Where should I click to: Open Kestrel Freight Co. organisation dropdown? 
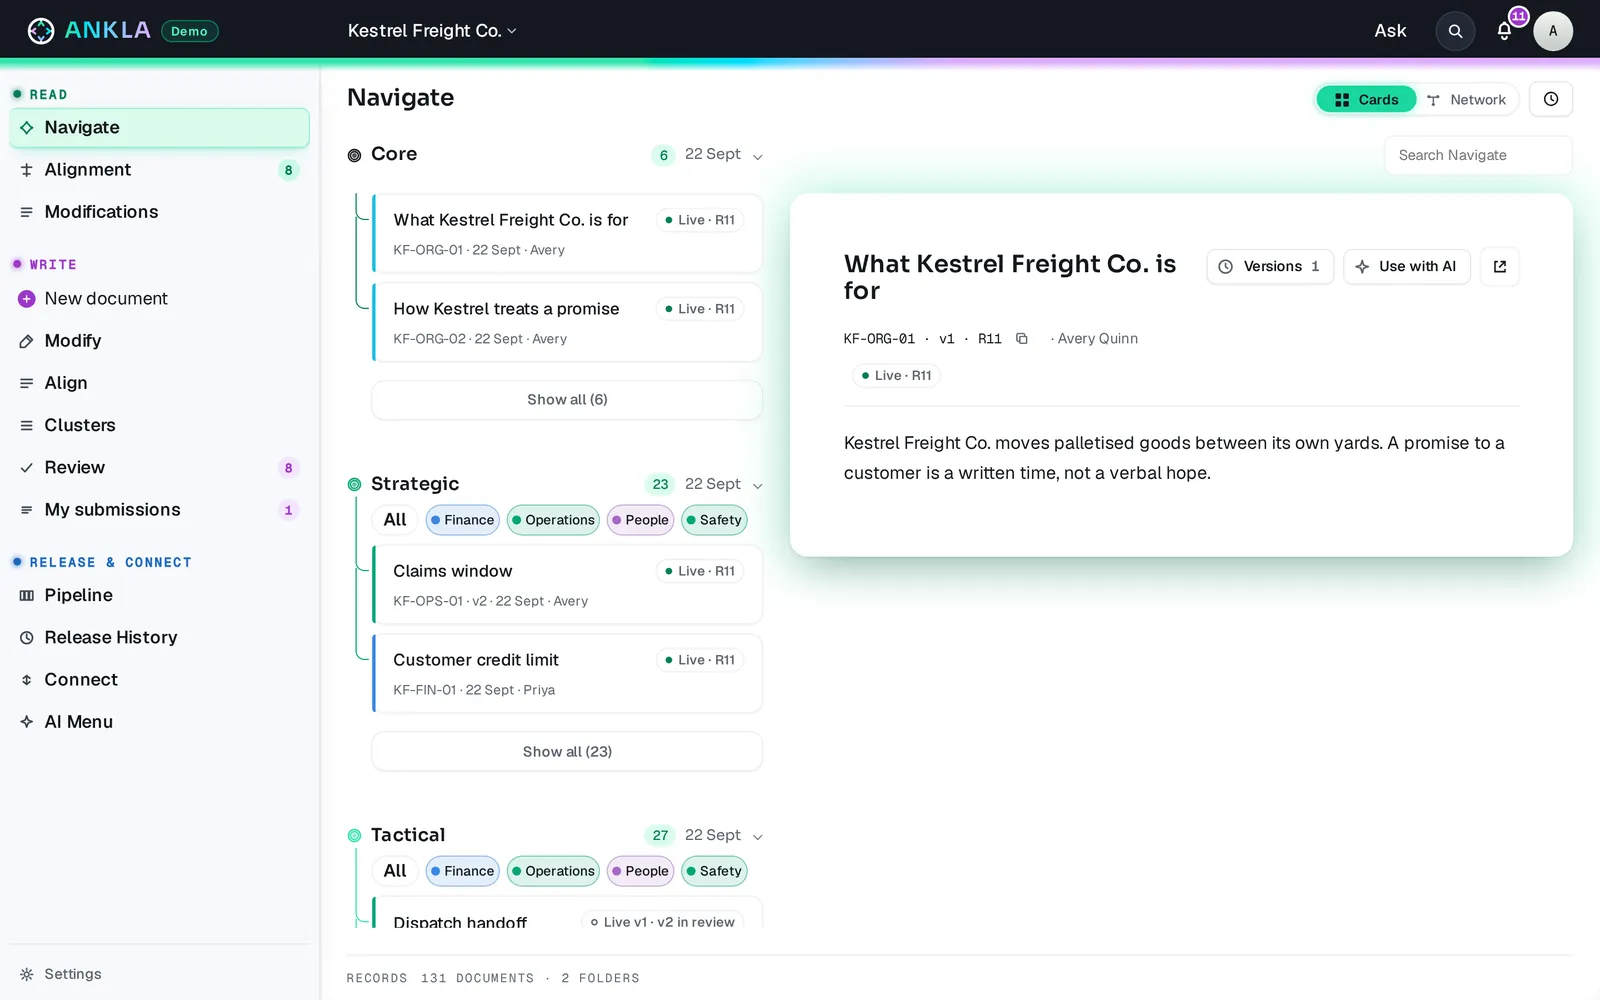pyautogui.click(x=432, y=31)
